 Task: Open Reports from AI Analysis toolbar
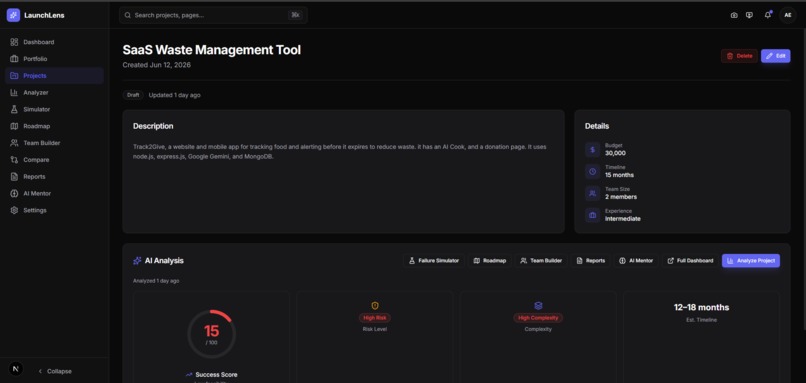click(590, 261)
